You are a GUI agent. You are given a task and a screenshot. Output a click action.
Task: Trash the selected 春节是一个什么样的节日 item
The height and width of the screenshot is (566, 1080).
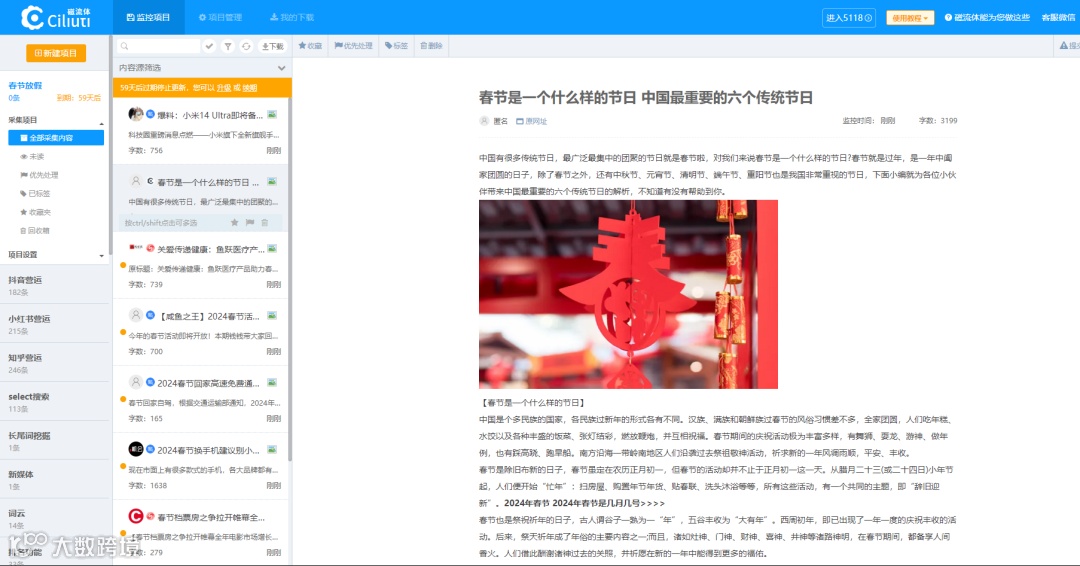coord(265,222)
